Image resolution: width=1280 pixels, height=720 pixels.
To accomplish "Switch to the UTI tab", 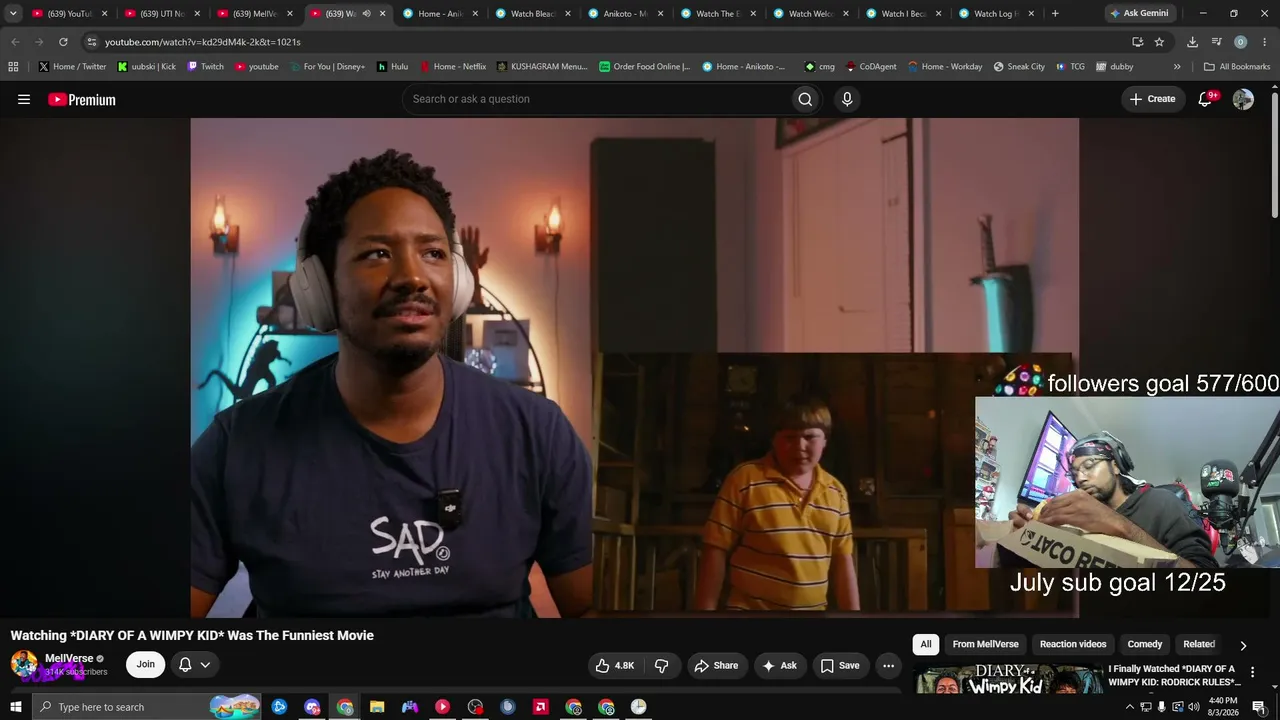I will (x=162, y=14).
